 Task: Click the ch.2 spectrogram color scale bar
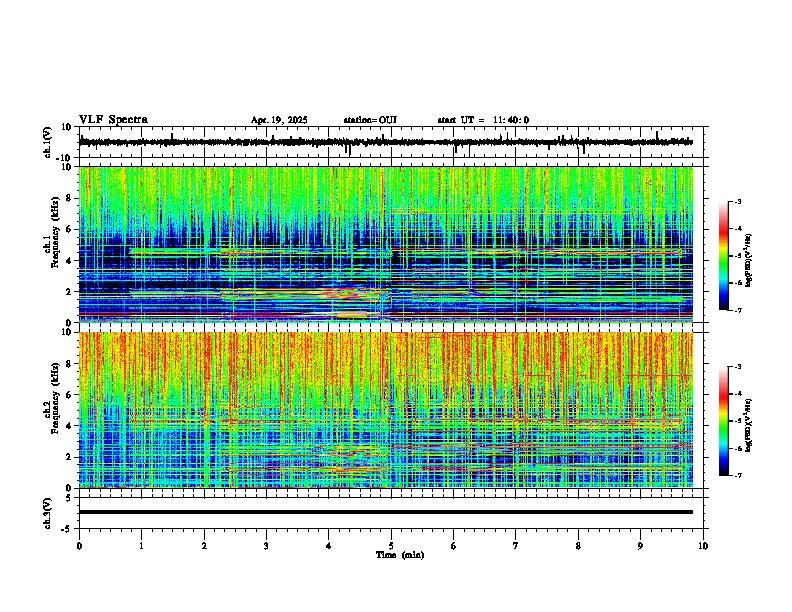click(724, 421)
